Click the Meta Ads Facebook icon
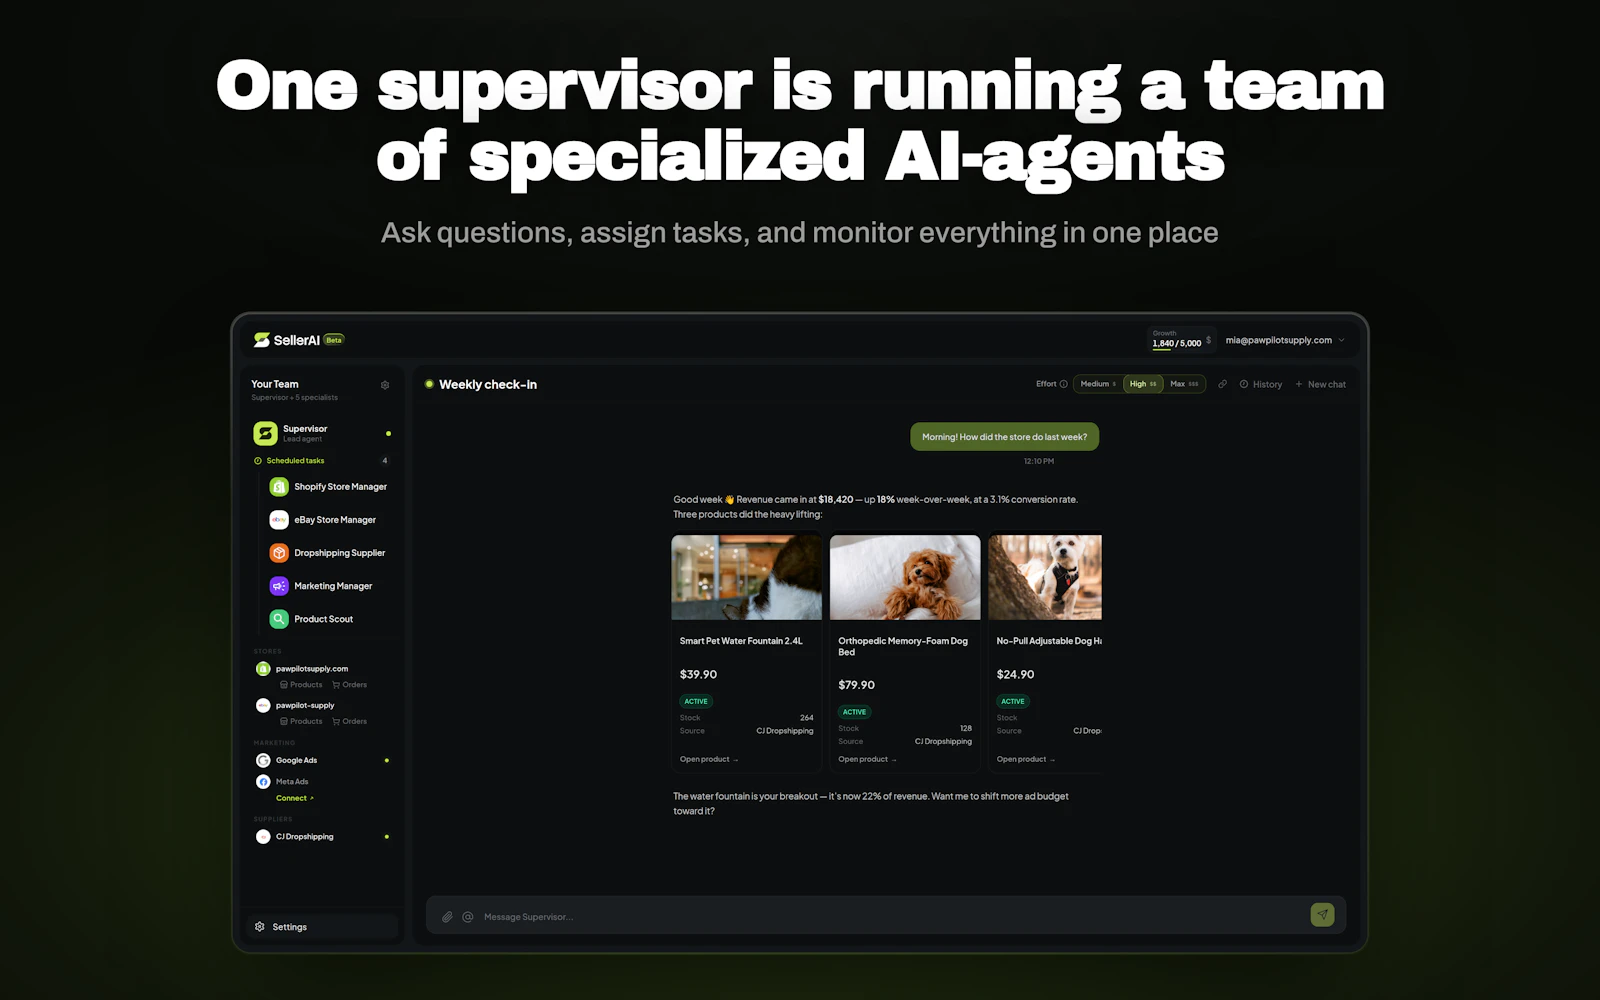The image size is (1600, 1000). pos(263,782)
